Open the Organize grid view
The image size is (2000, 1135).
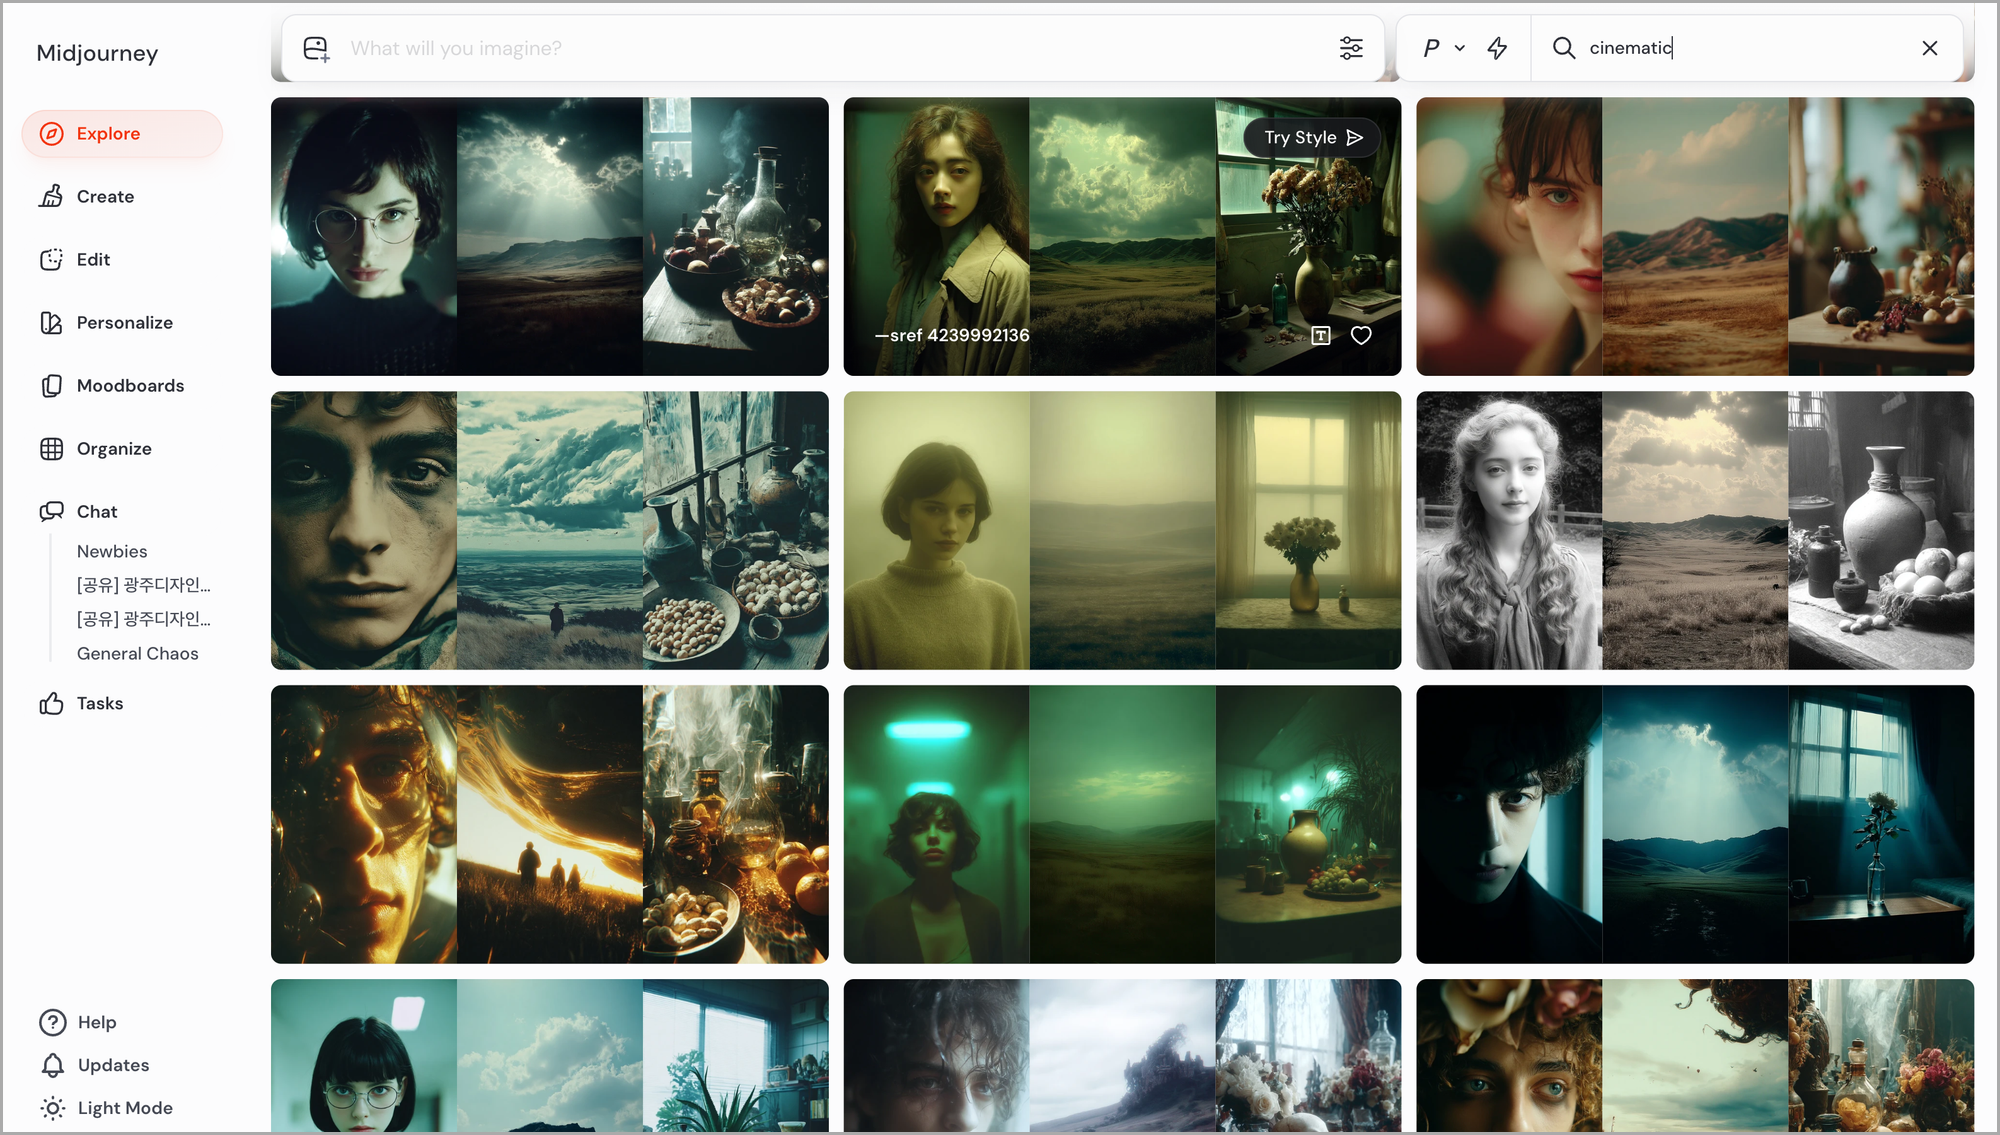coord(114,449)
